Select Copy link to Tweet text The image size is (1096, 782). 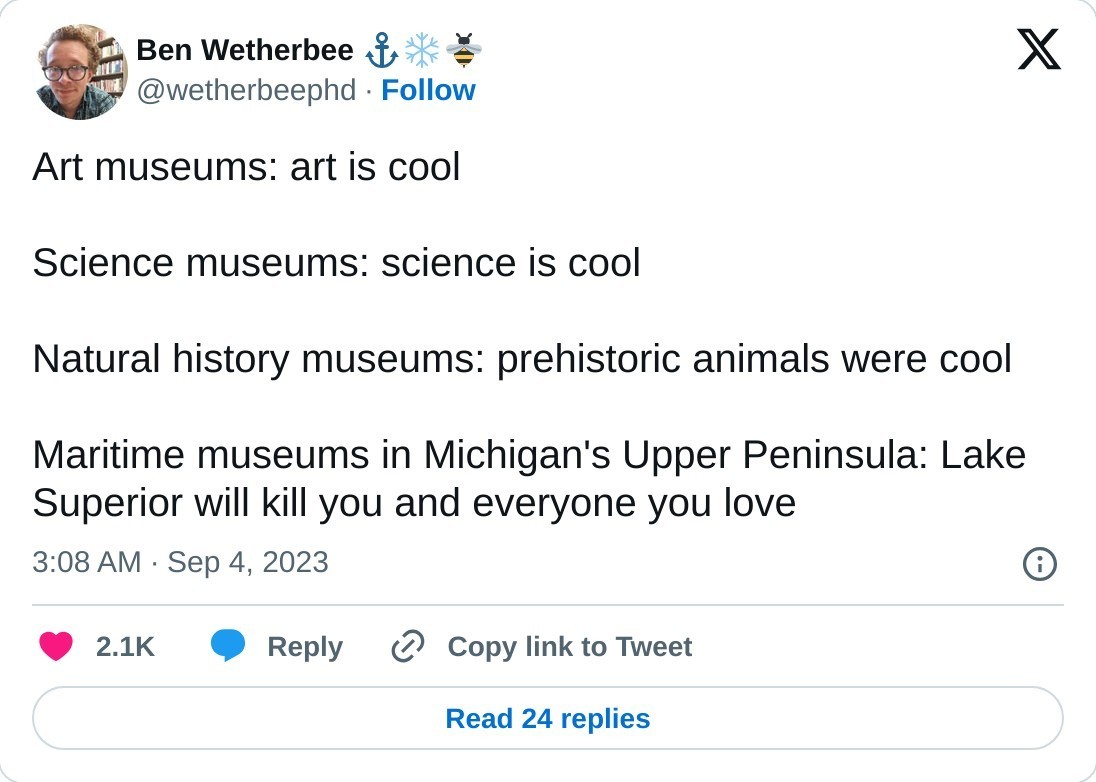tap(569, 647)
